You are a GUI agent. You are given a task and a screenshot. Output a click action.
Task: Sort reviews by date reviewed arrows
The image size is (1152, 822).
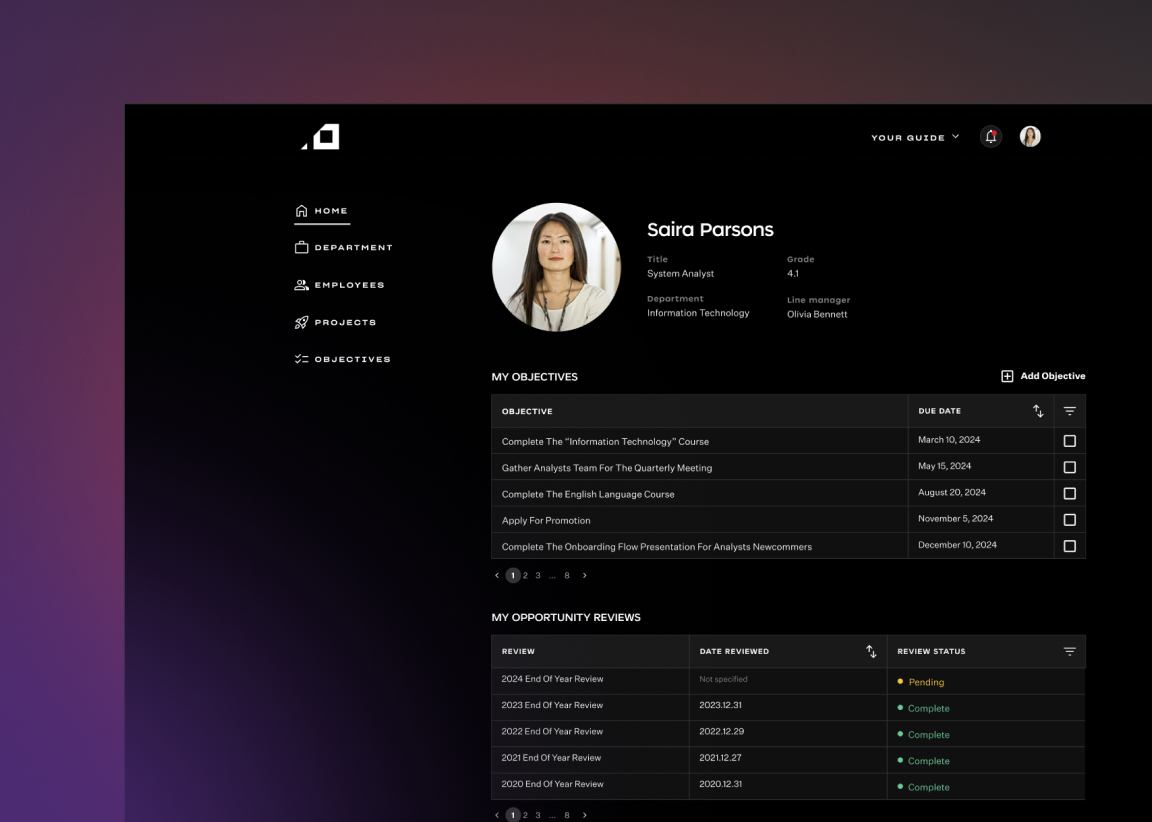[871, 651]
